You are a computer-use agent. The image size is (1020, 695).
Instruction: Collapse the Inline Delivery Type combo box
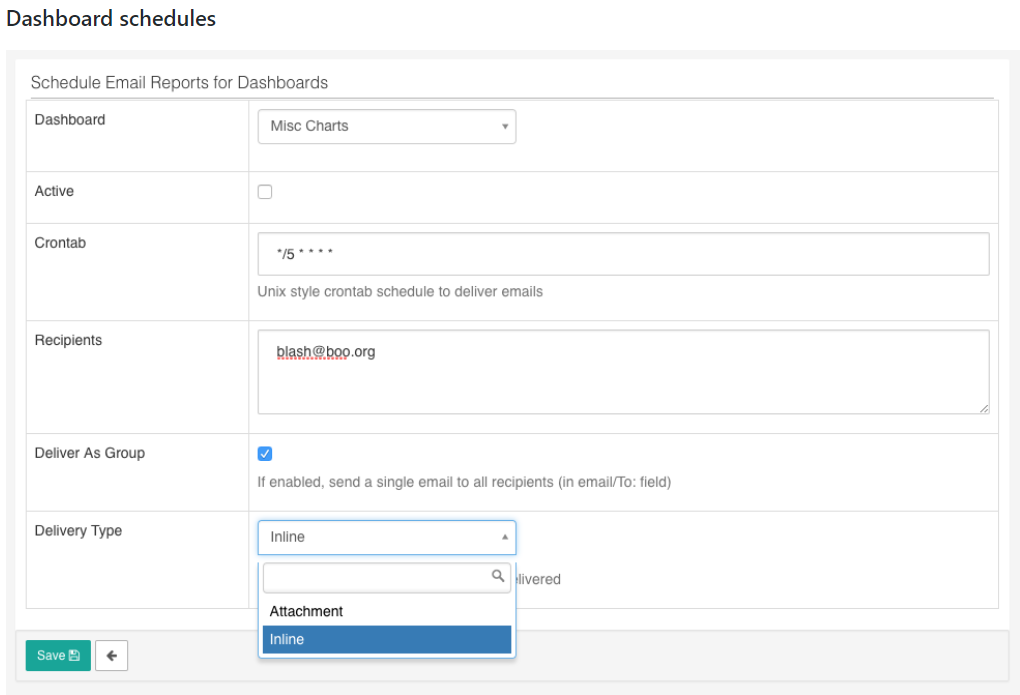point(386,537)
